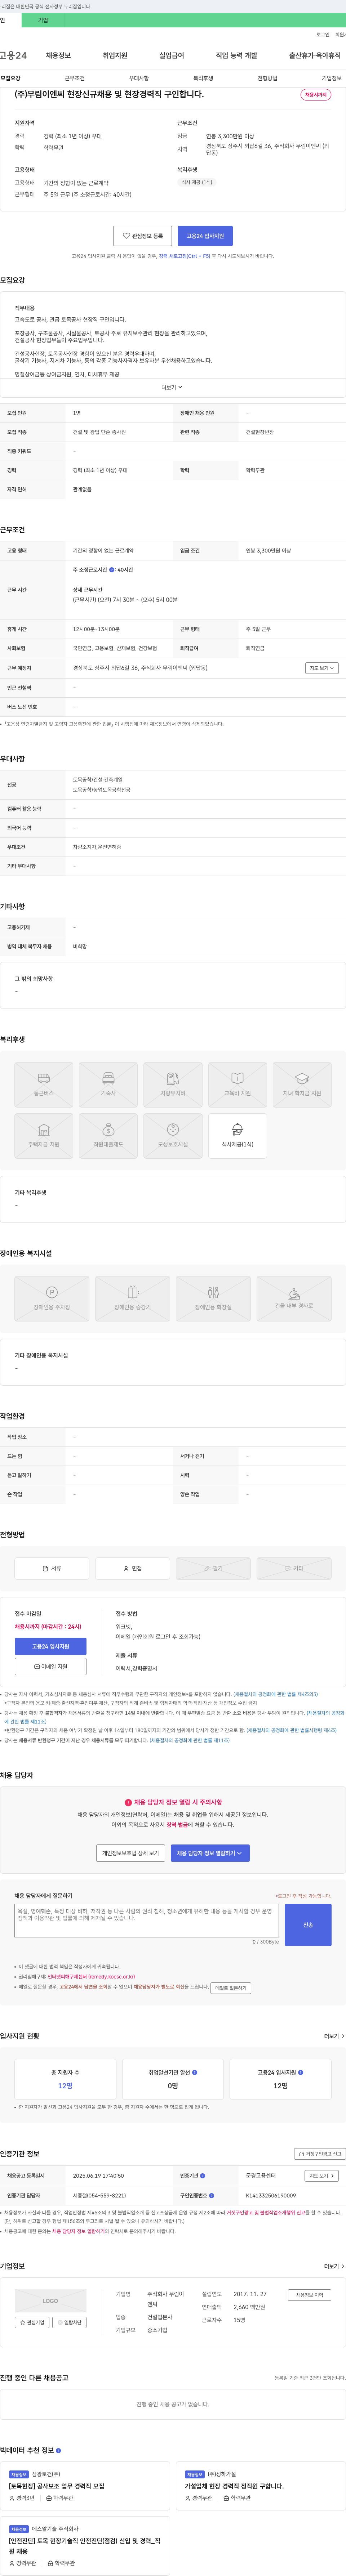The width and height of the screenshot is (346, 2576).
Task: Toggle 열람차단 for this company
Action: pos(69,2322)
